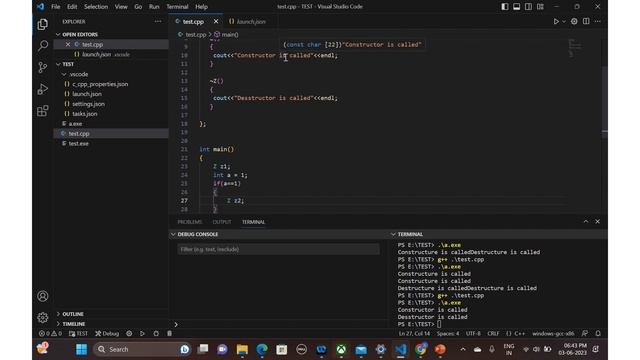Open the Windows Start menu

click(x=81, y=349)
